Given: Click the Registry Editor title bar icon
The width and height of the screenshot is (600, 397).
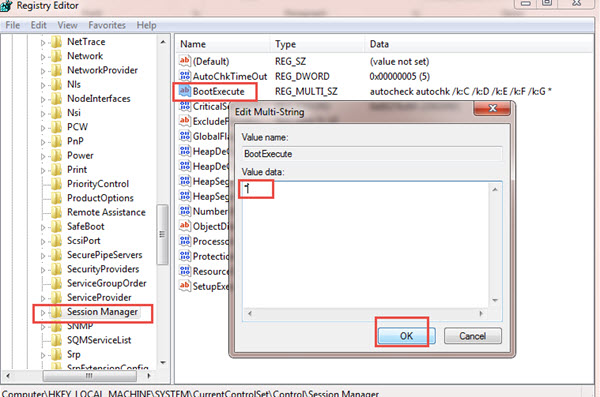Looking at the screenshot, I should [x=7, y=6].
